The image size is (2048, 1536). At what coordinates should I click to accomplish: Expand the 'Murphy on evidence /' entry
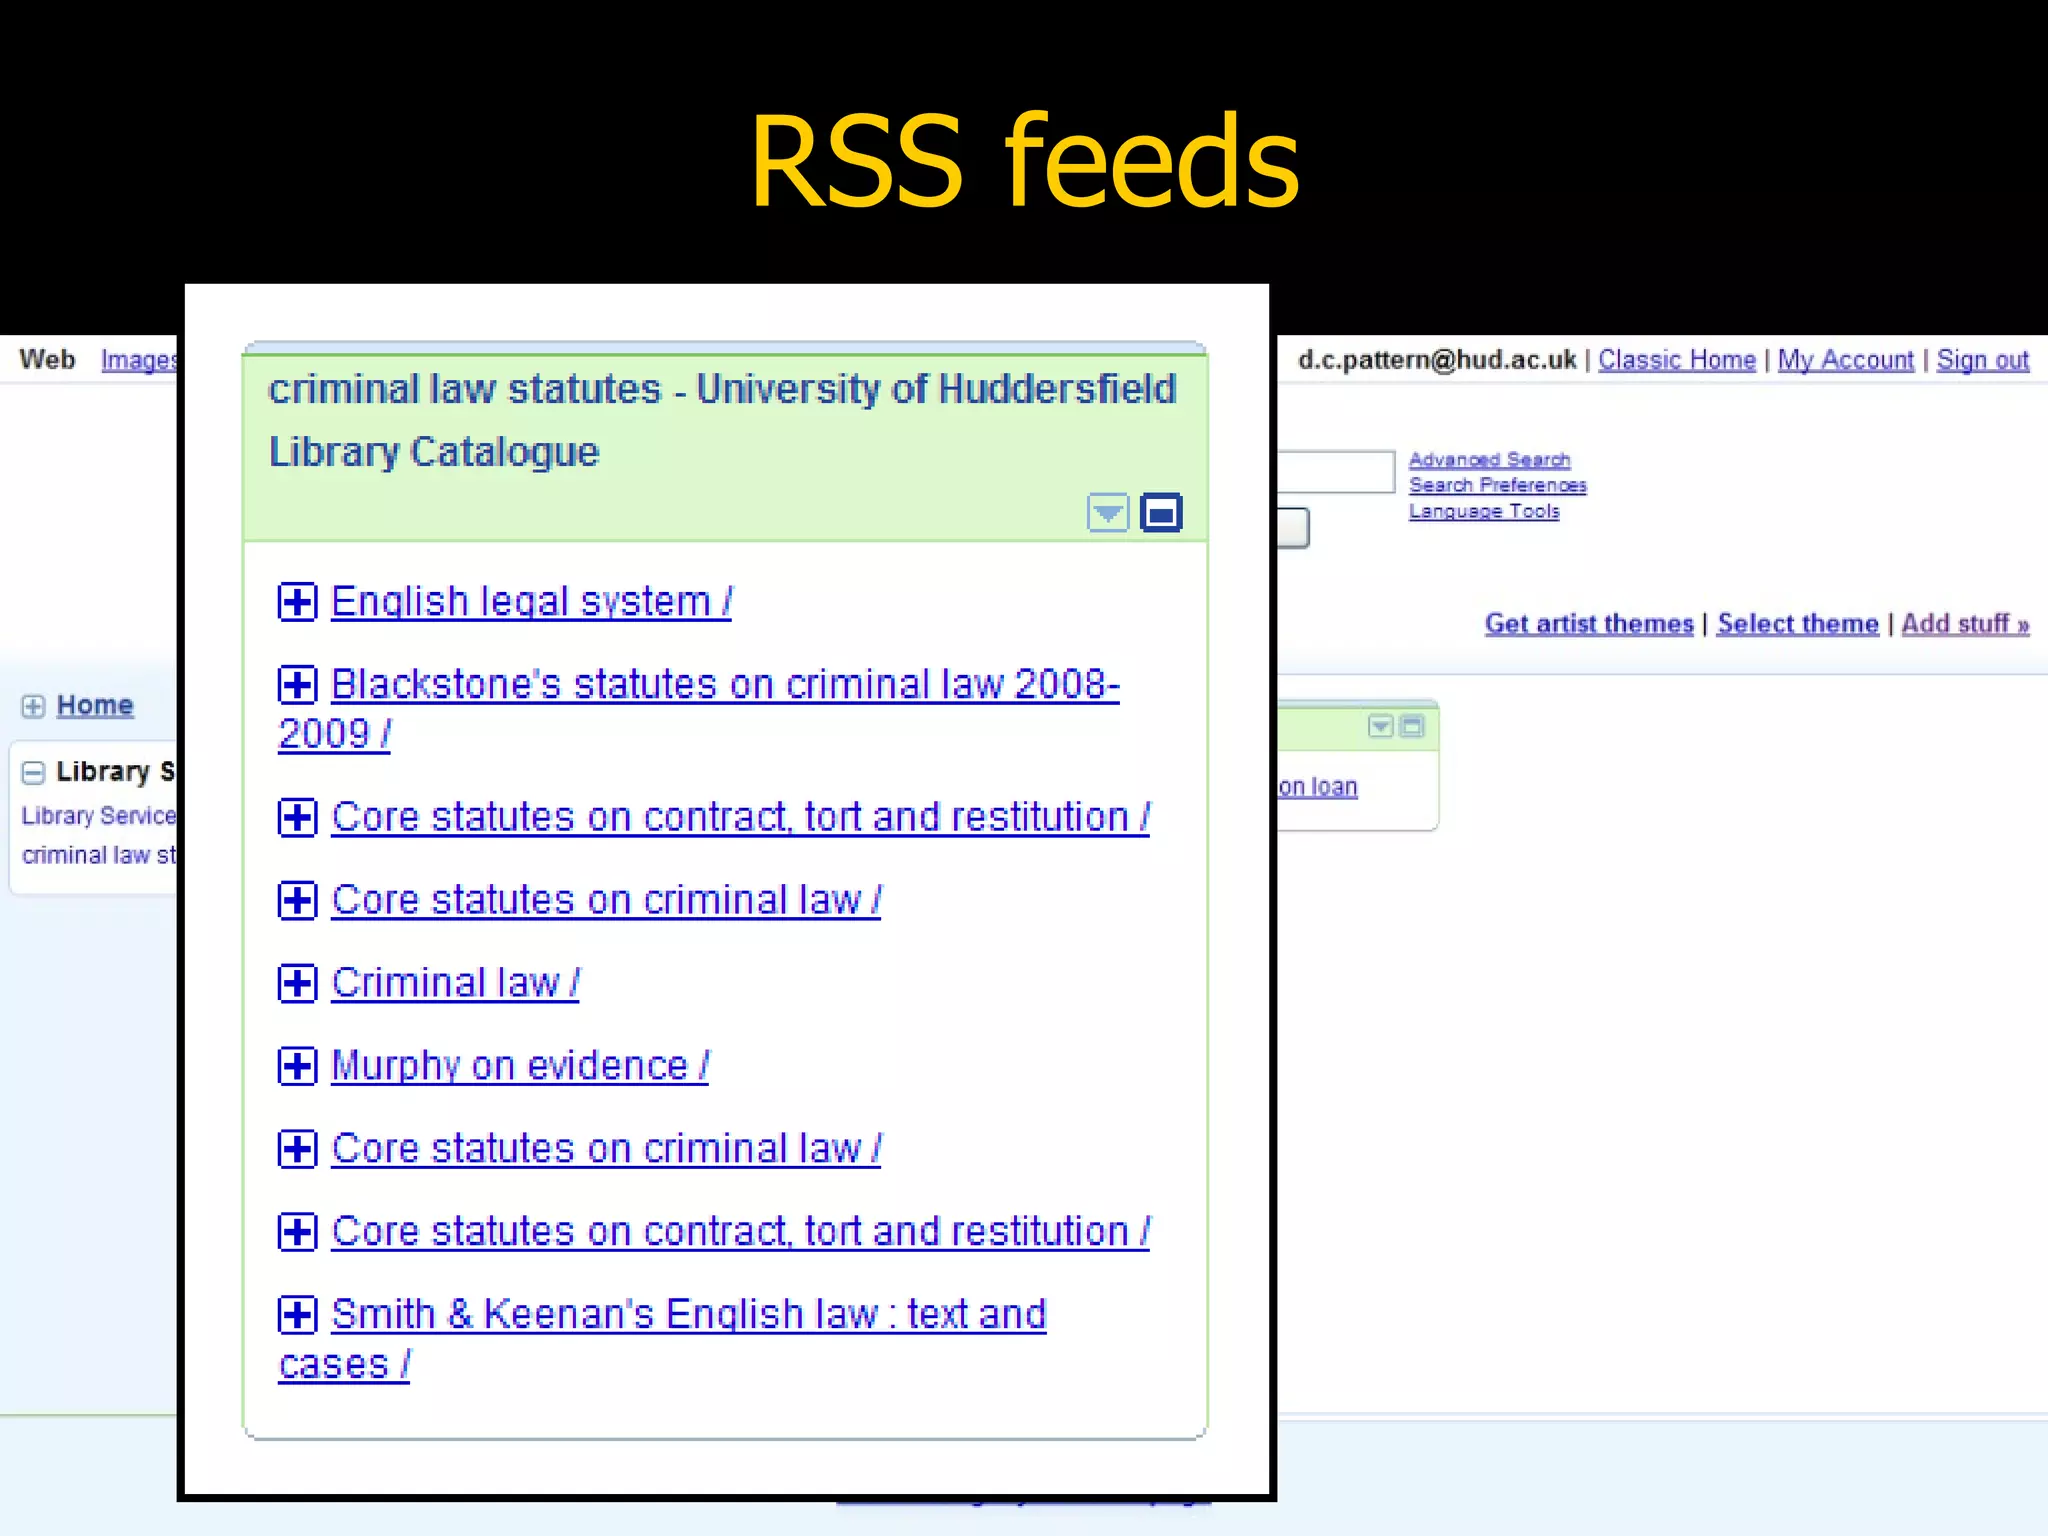pyautogui.click(x=297, y=1067)
